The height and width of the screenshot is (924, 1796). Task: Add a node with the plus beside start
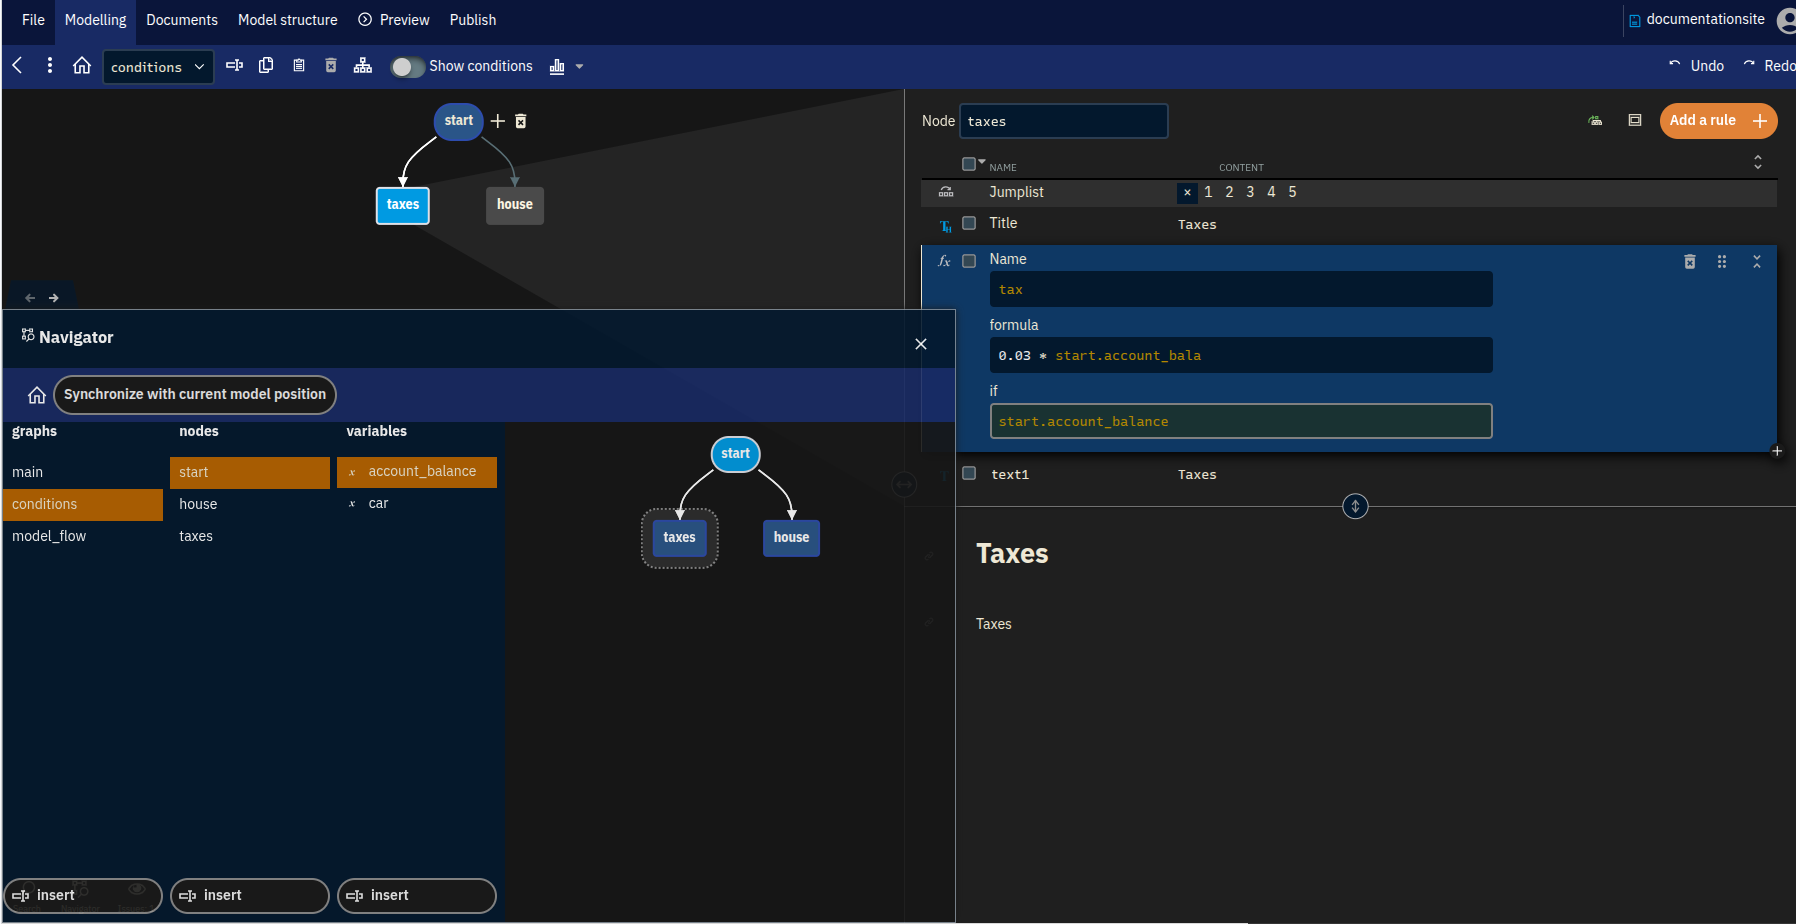click(x=498, y=121)
